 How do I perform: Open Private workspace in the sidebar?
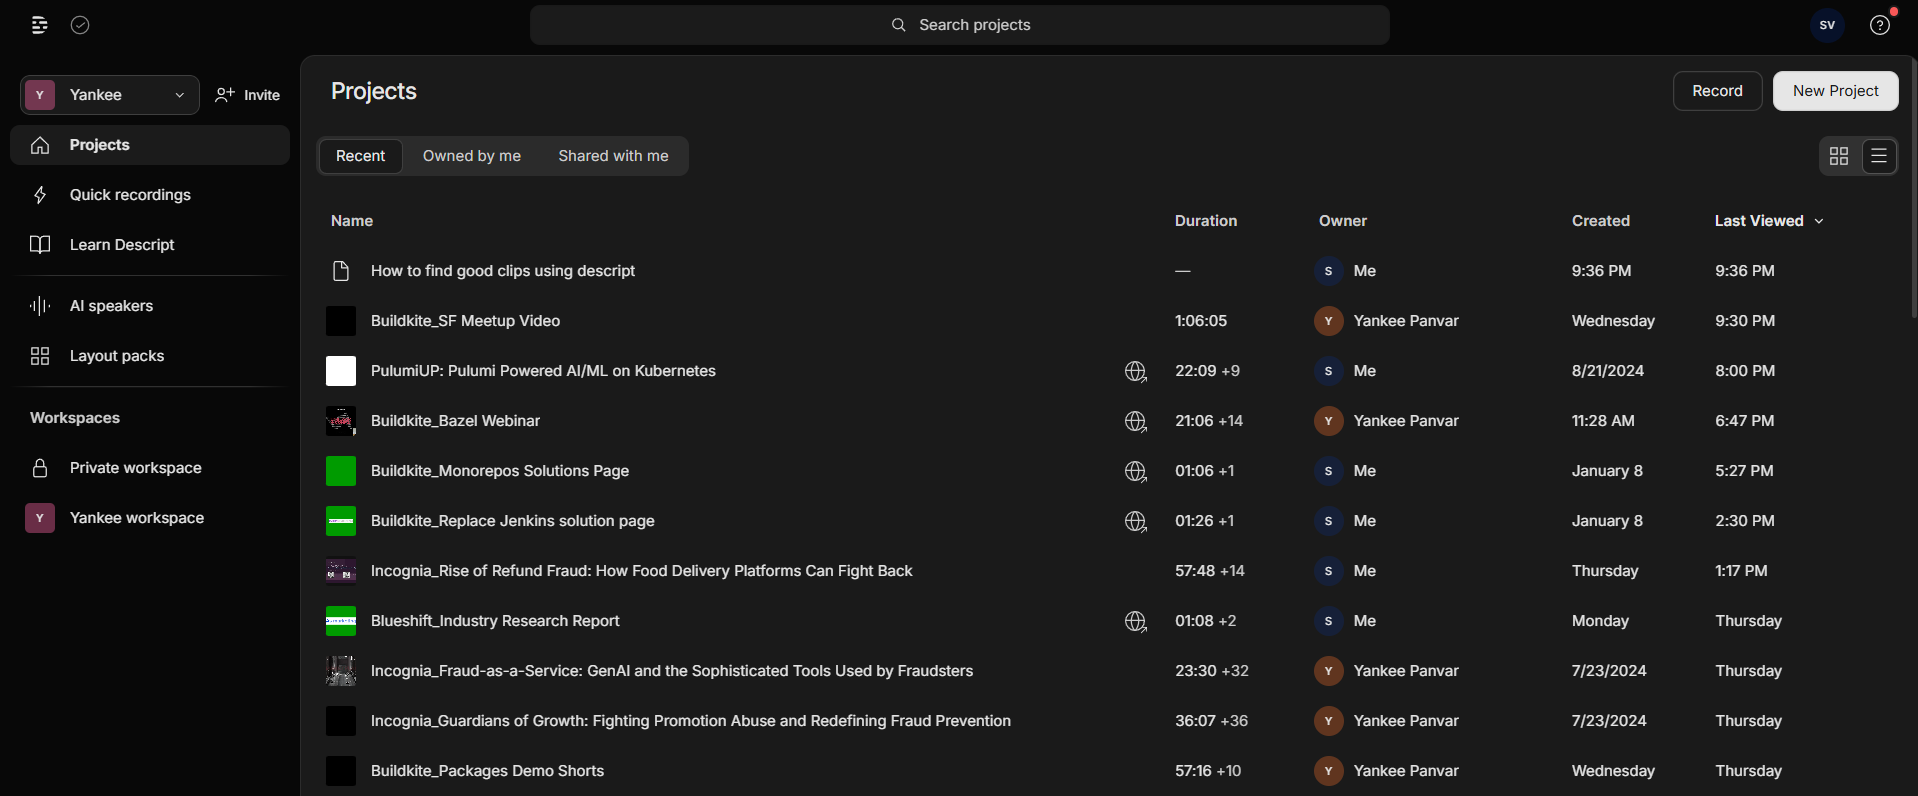coord(135,468)
